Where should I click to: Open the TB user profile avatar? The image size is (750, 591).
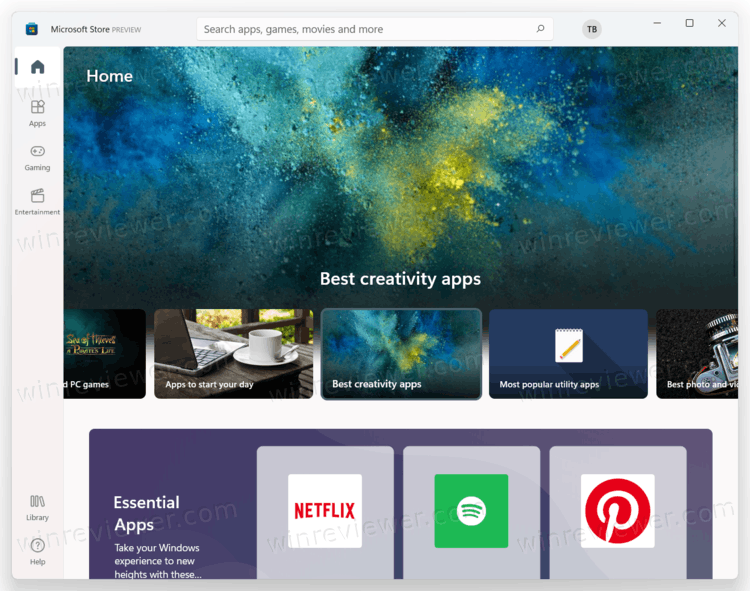point(592,29)
